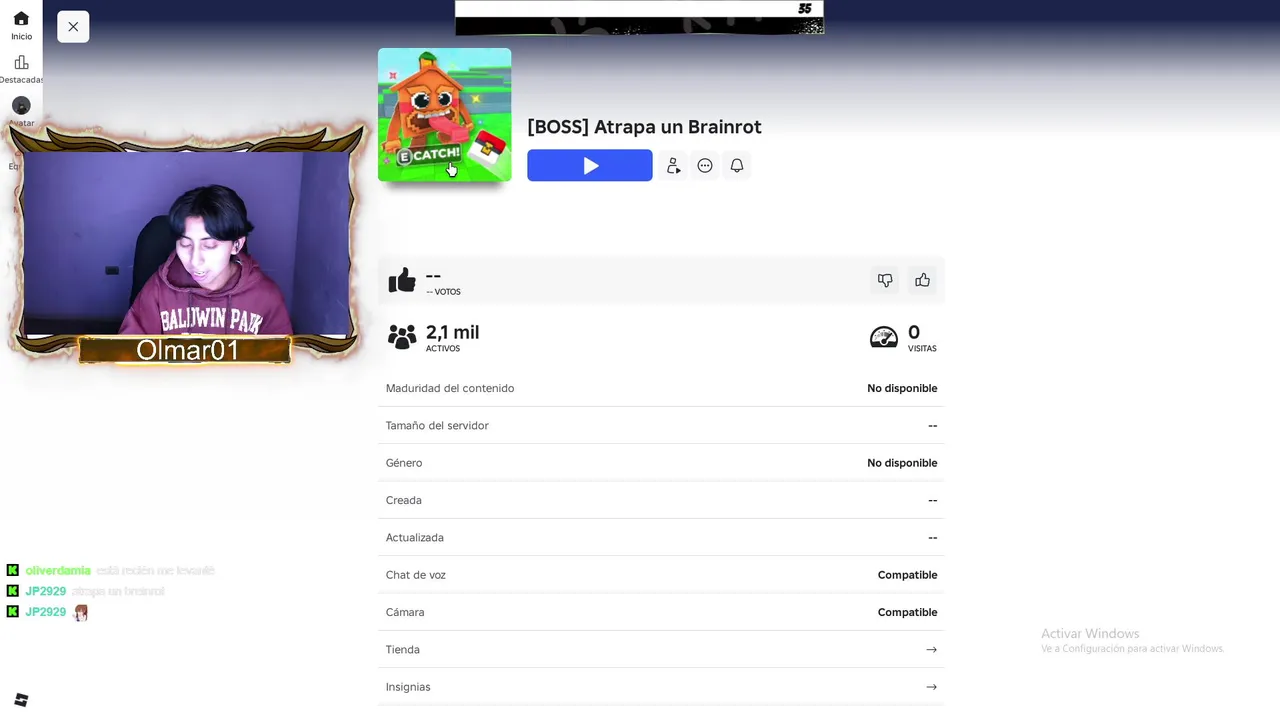Image resolution: width=1280 pixels, height=720 pixels.
Task: Click the Kick icon beside oliverdamia
Action: point(12,570)
